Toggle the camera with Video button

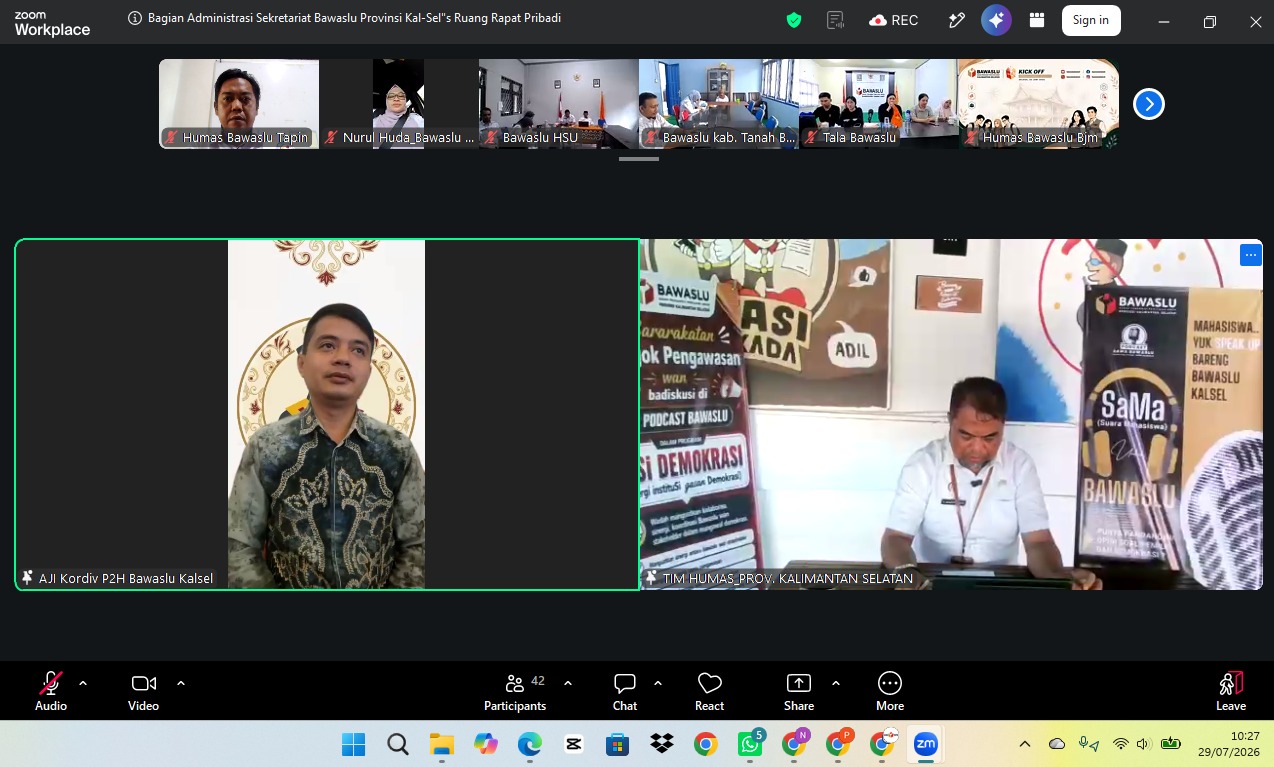pyautogui.click(x=143, y=692)
